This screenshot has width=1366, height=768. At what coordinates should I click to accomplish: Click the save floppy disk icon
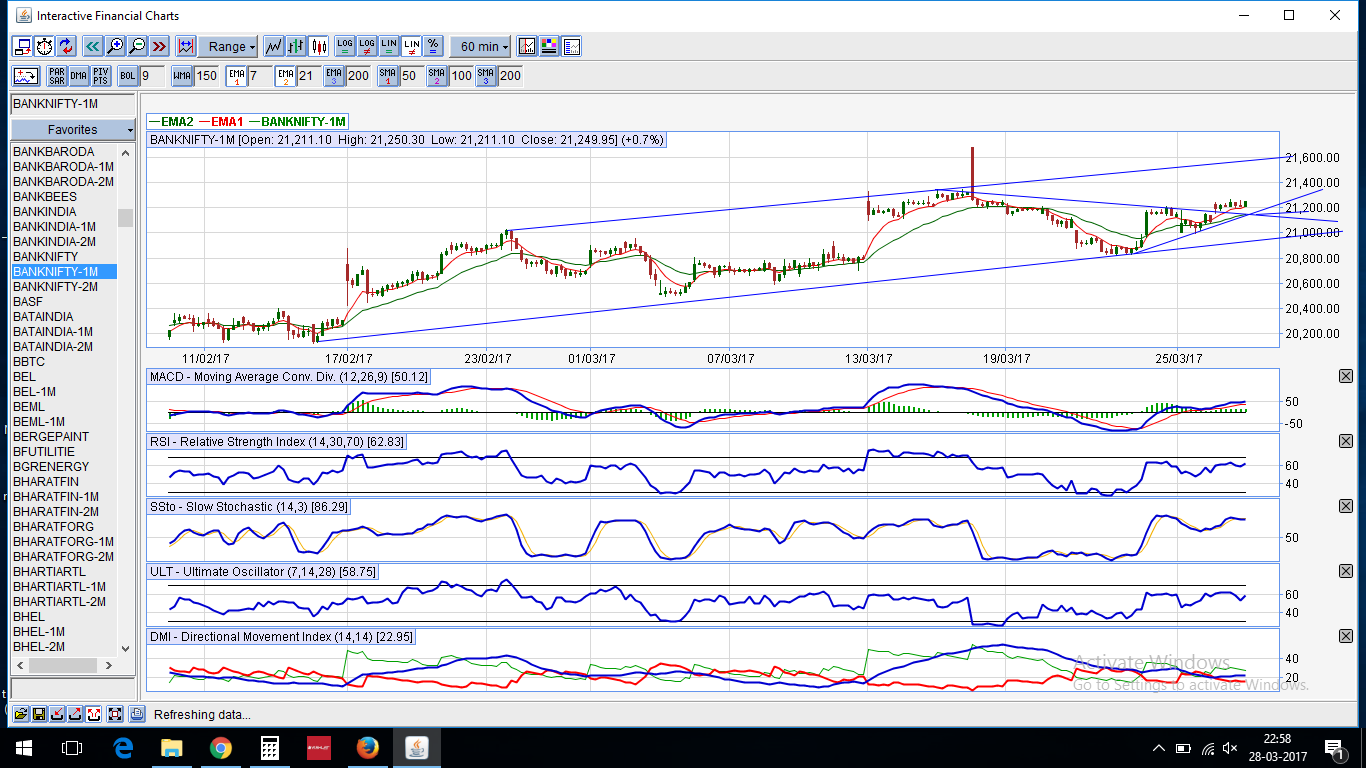39,714
